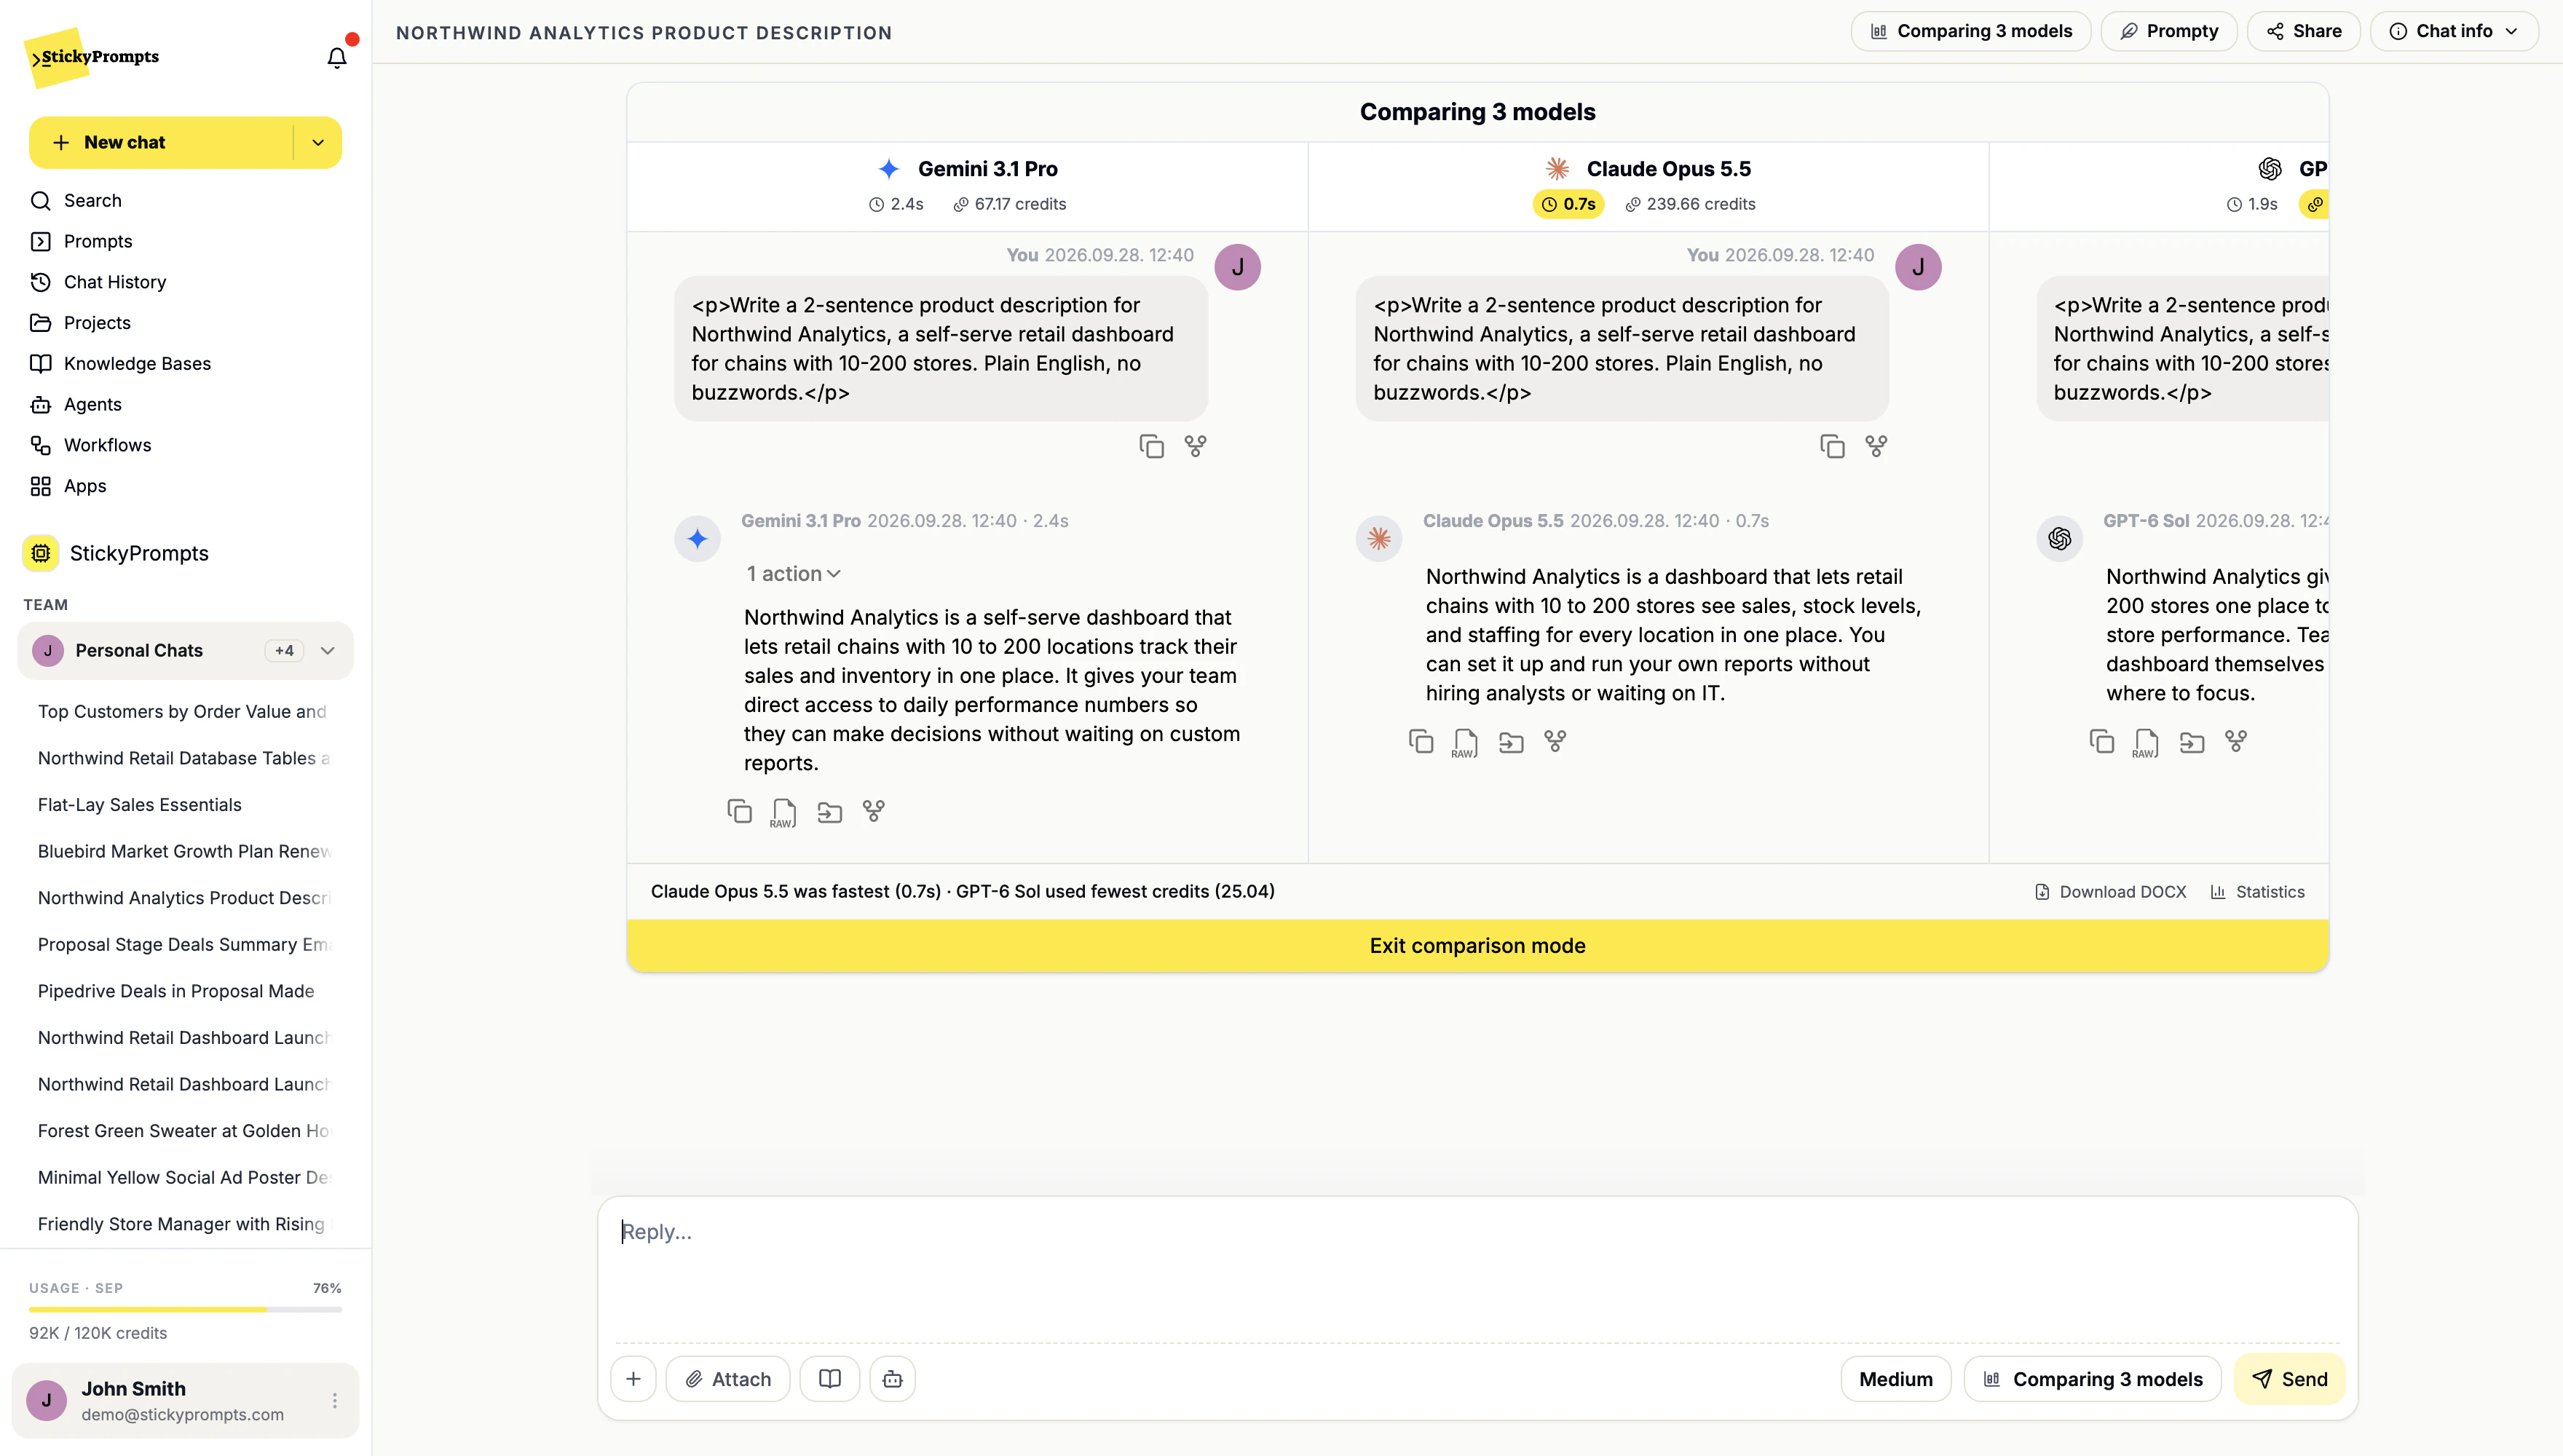
Task: Open comparison Statistics
Action: pos(2257,892)
